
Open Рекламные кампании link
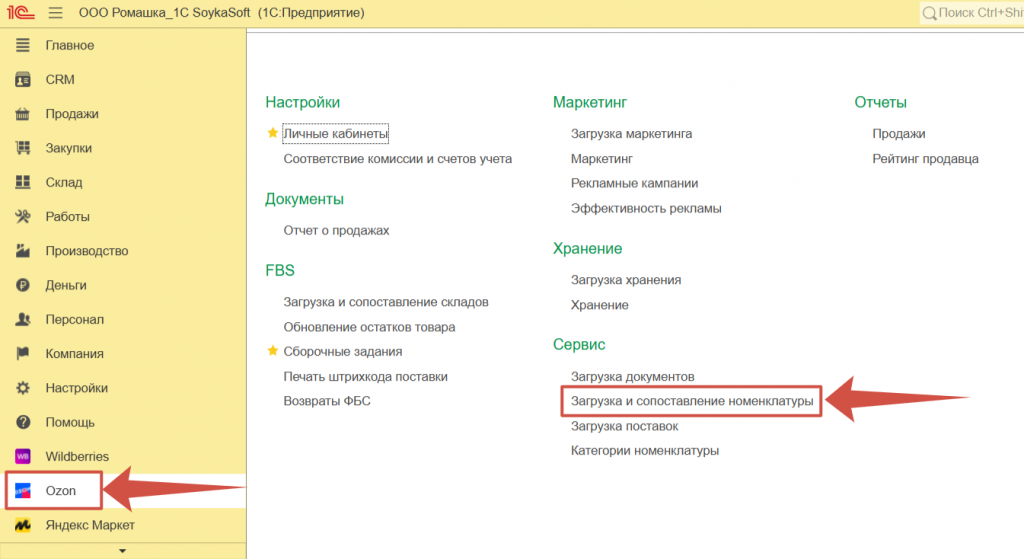634,183
